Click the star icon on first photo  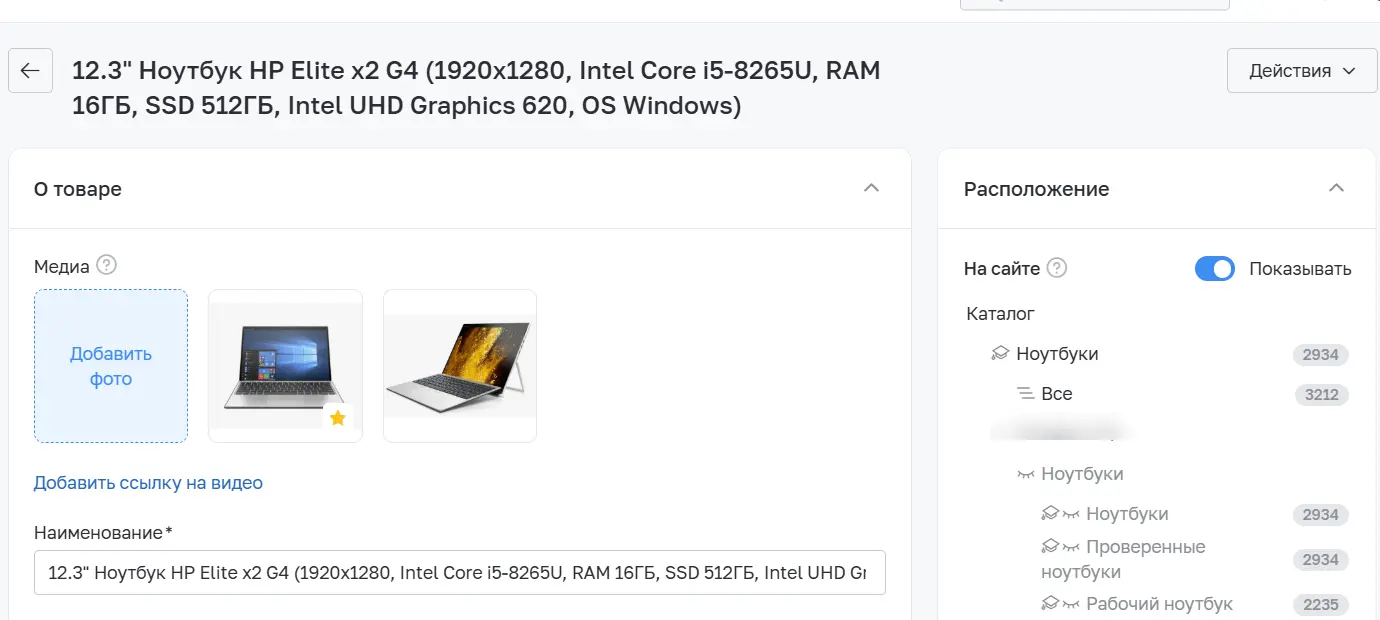point(338,418)
